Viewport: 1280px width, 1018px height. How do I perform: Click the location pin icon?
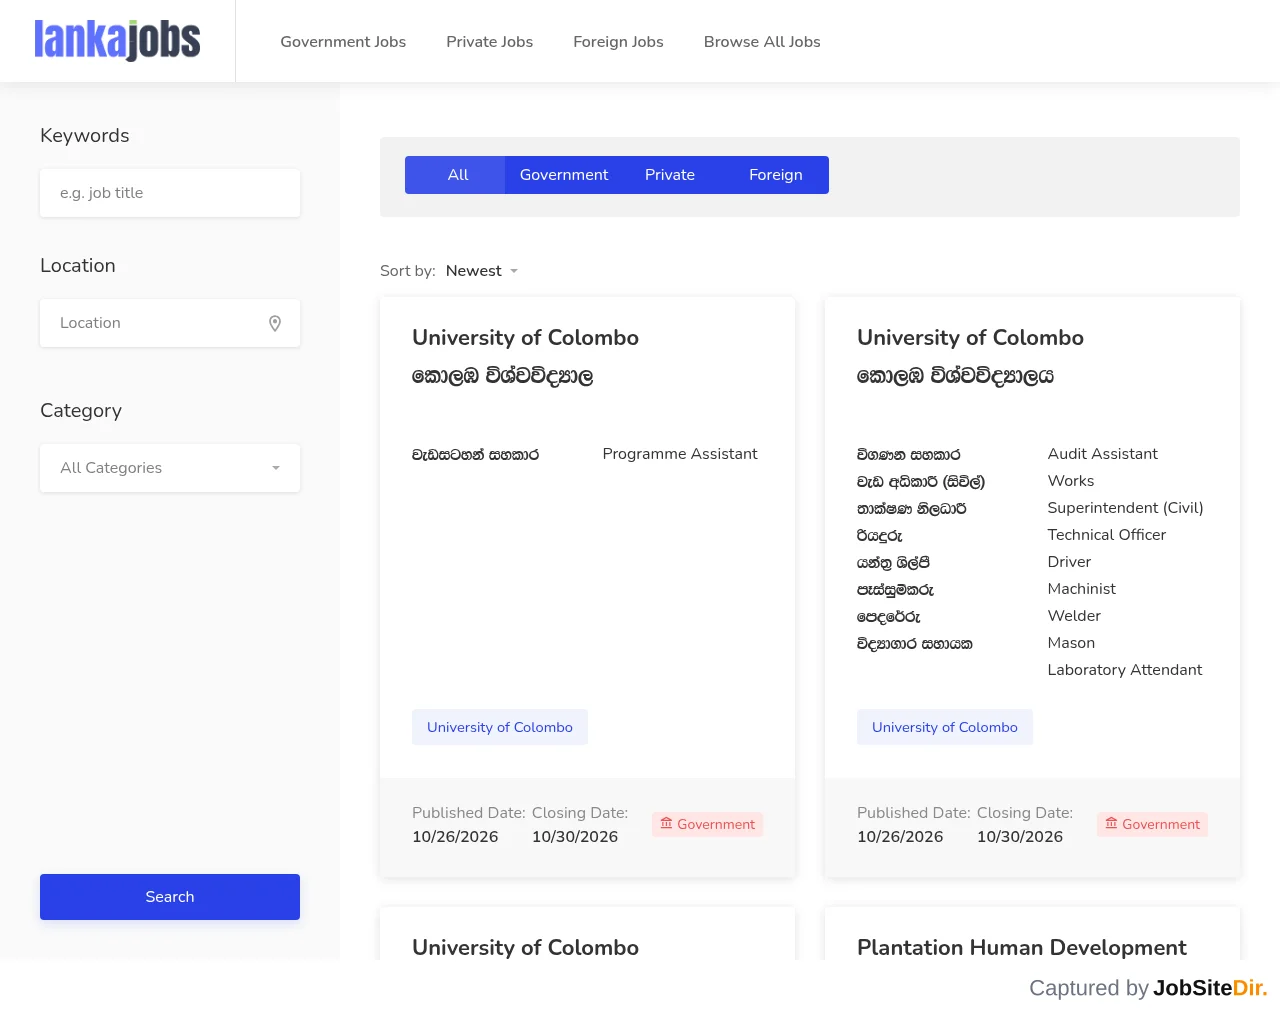tap(275, 323)
